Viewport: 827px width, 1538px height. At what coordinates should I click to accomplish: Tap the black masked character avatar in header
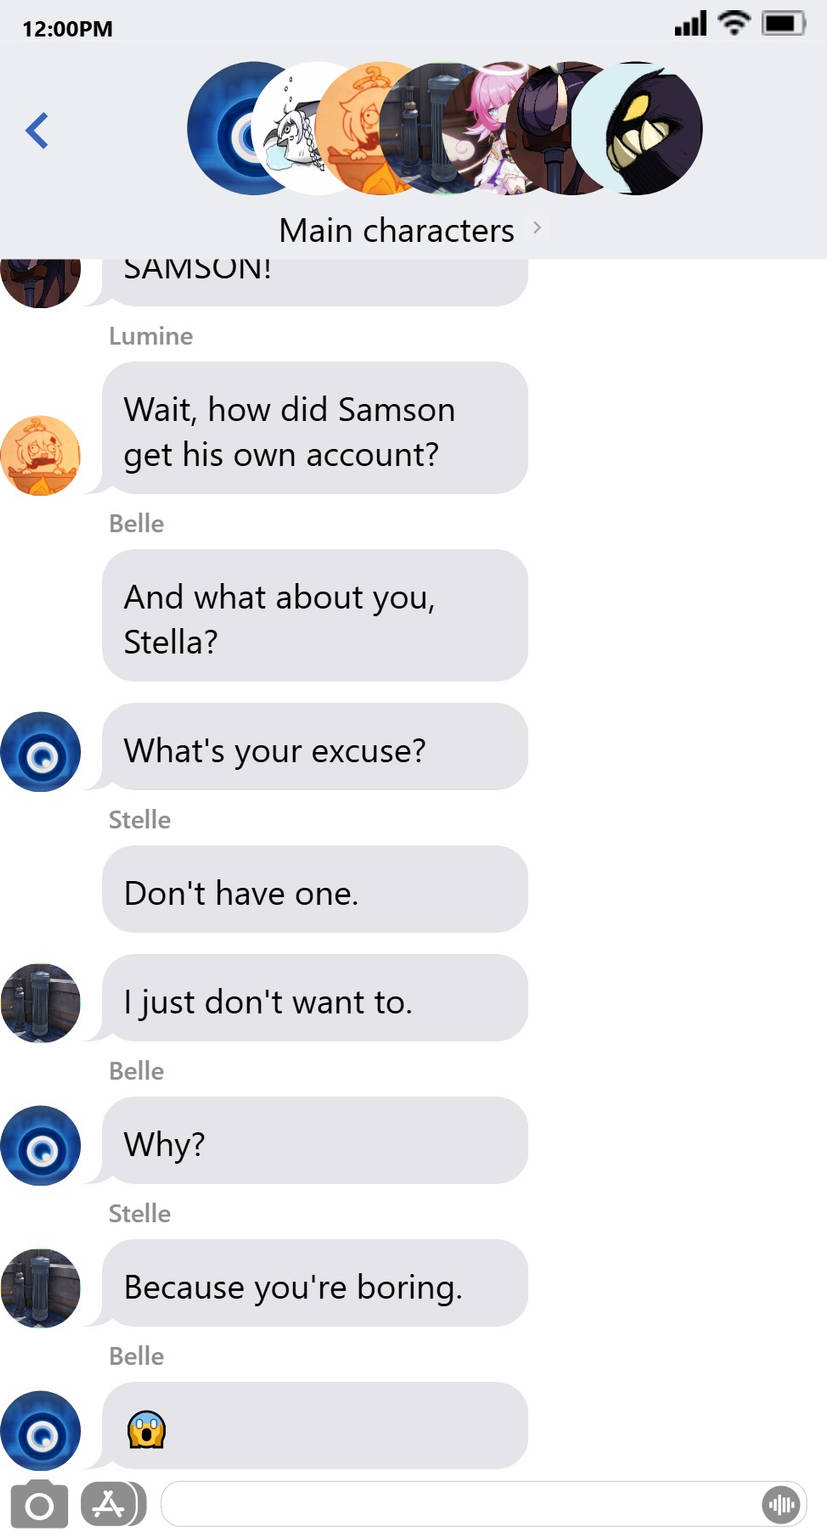pos(645,128)
